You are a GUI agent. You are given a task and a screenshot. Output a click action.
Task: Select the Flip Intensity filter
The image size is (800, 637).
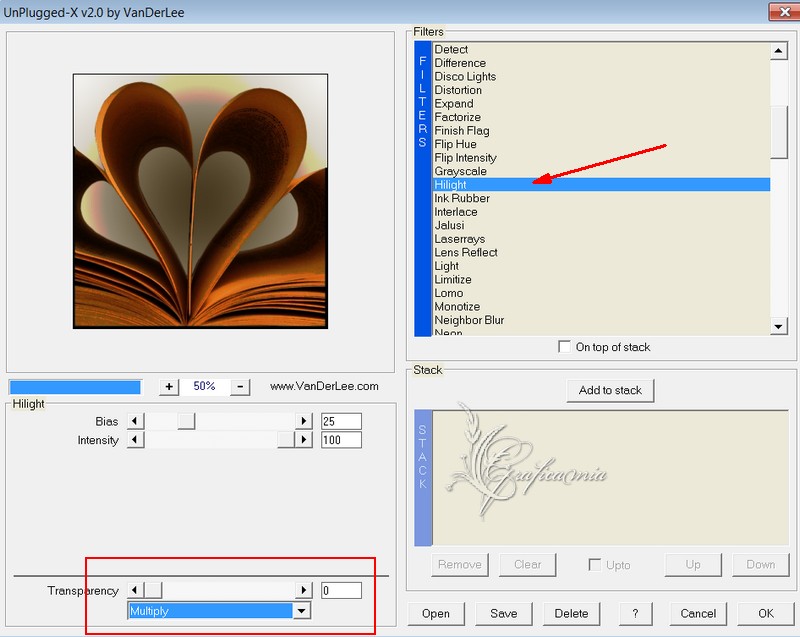point(601,158)
